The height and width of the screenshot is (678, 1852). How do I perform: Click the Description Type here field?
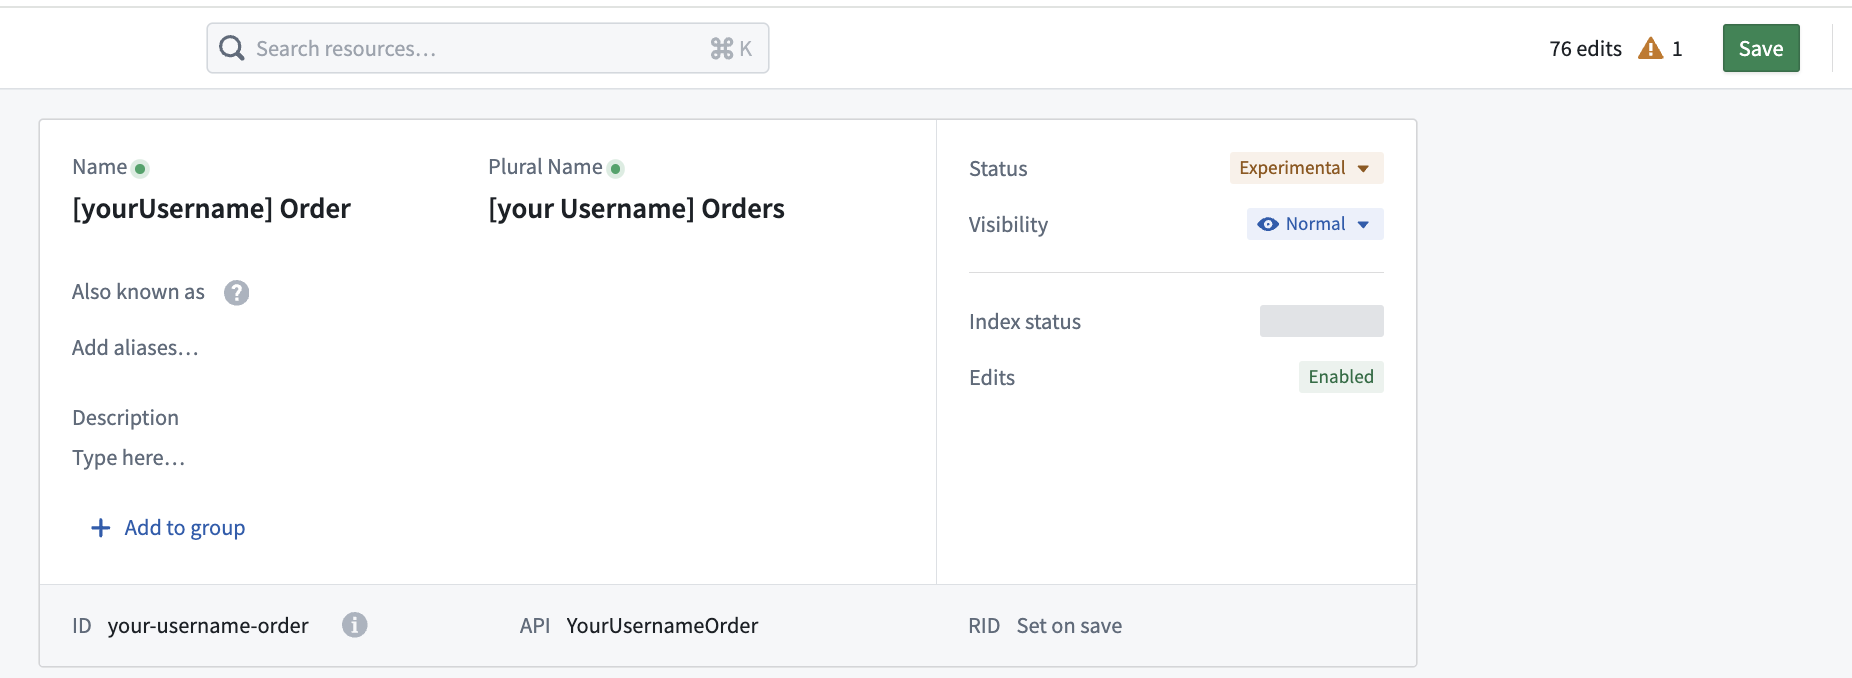coord(129,458)
